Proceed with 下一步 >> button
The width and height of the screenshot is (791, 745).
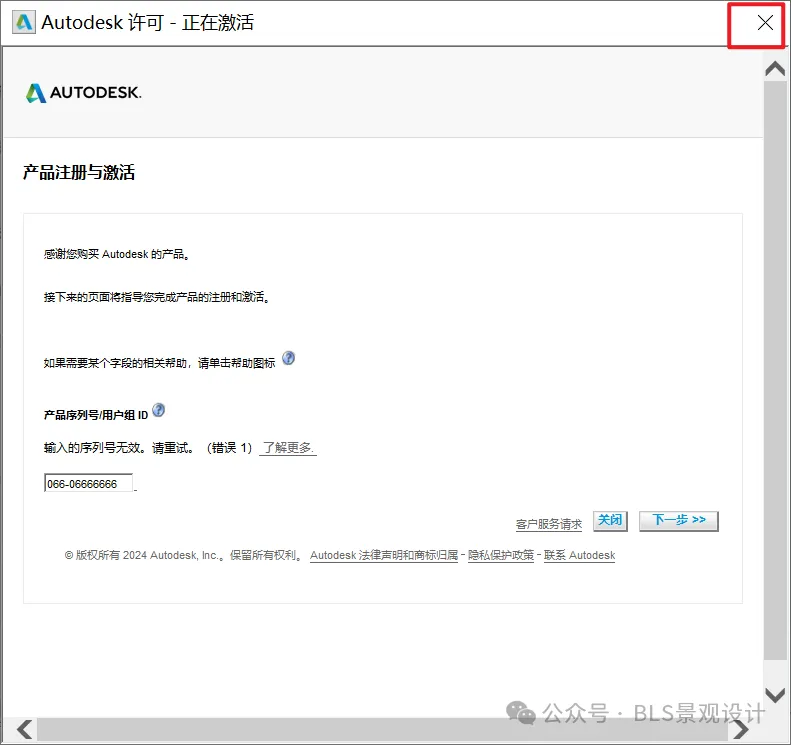(x=679, y=521)
